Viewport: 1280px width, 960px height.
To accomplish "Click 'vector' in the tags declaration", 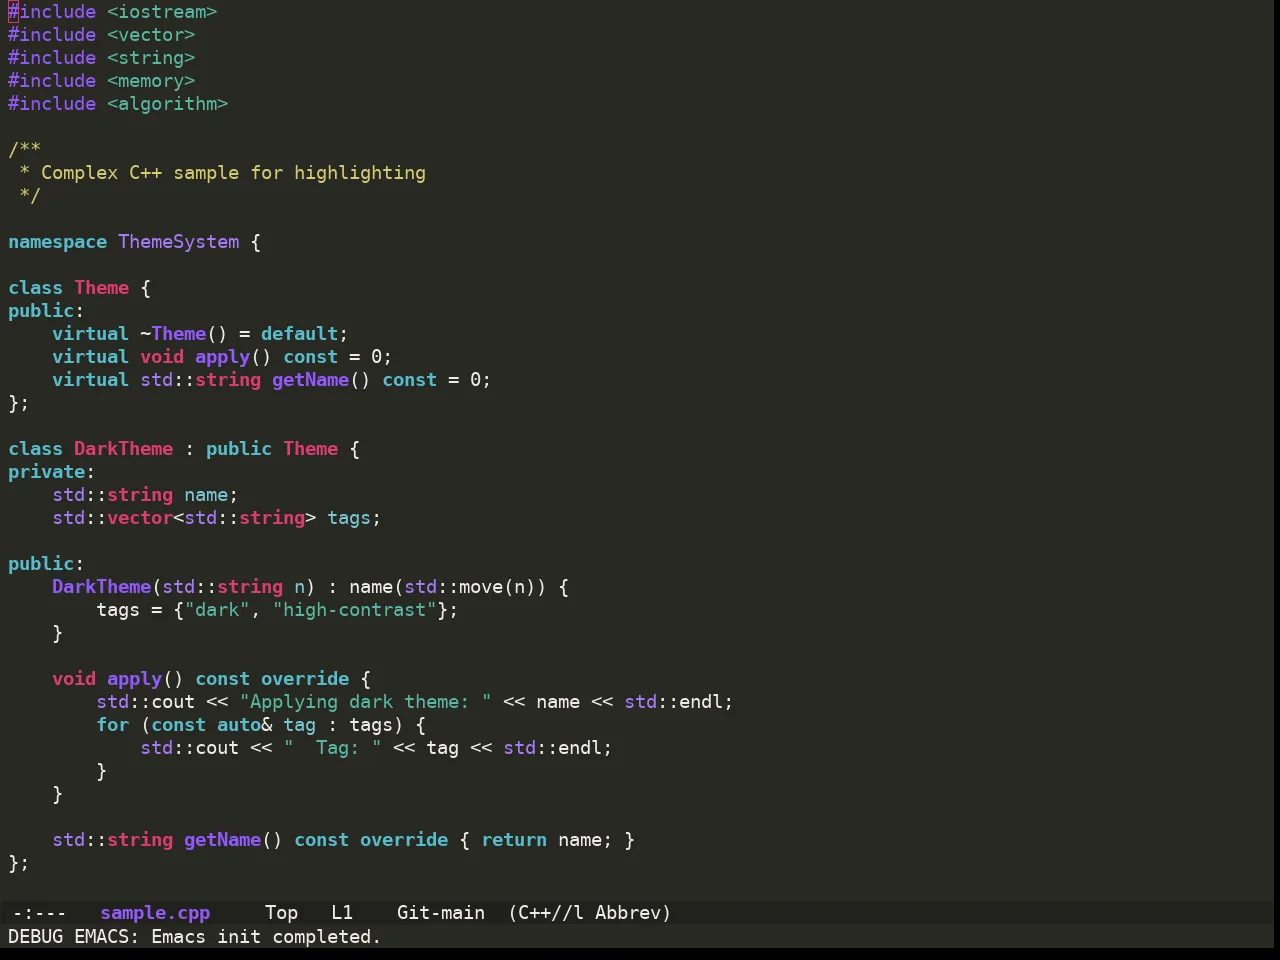I will [140, 518].
